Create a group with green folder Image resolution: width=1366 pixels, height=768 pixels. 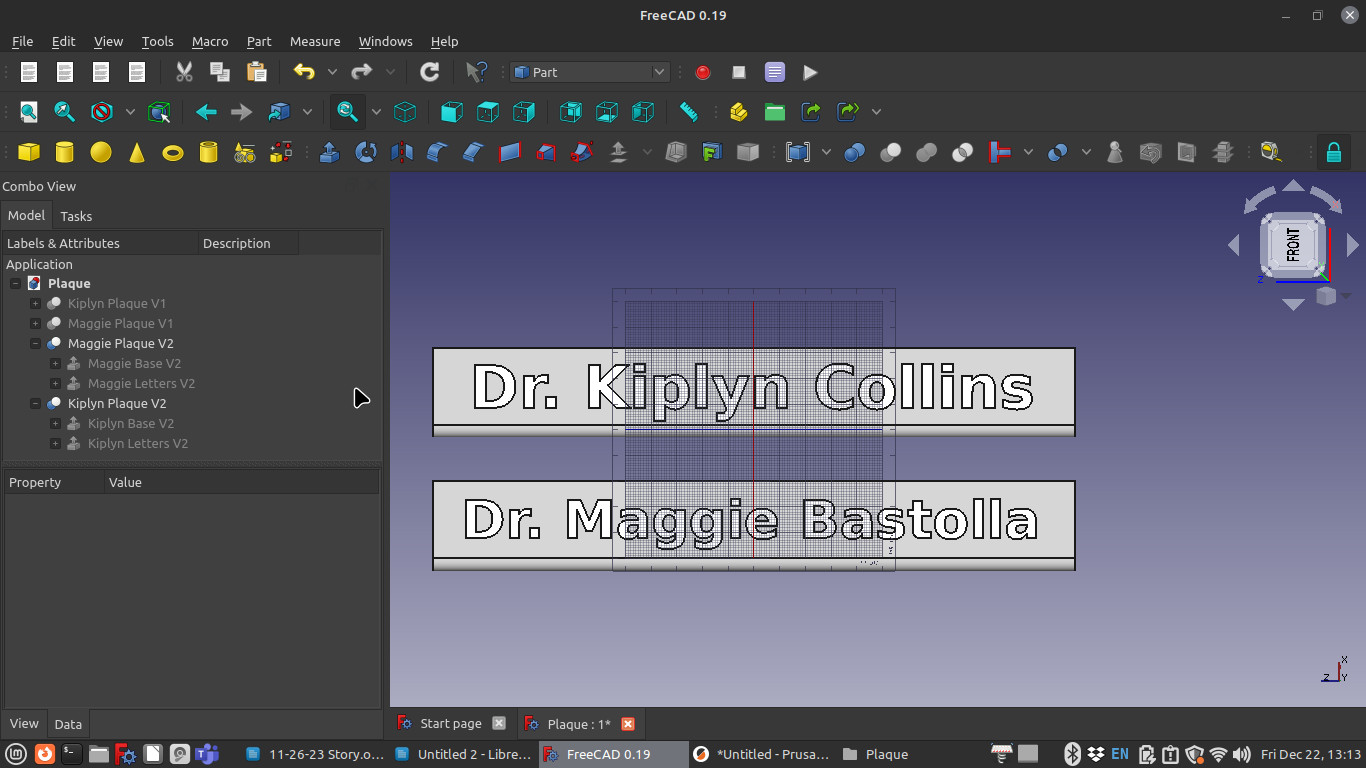[x=775, y=112]
